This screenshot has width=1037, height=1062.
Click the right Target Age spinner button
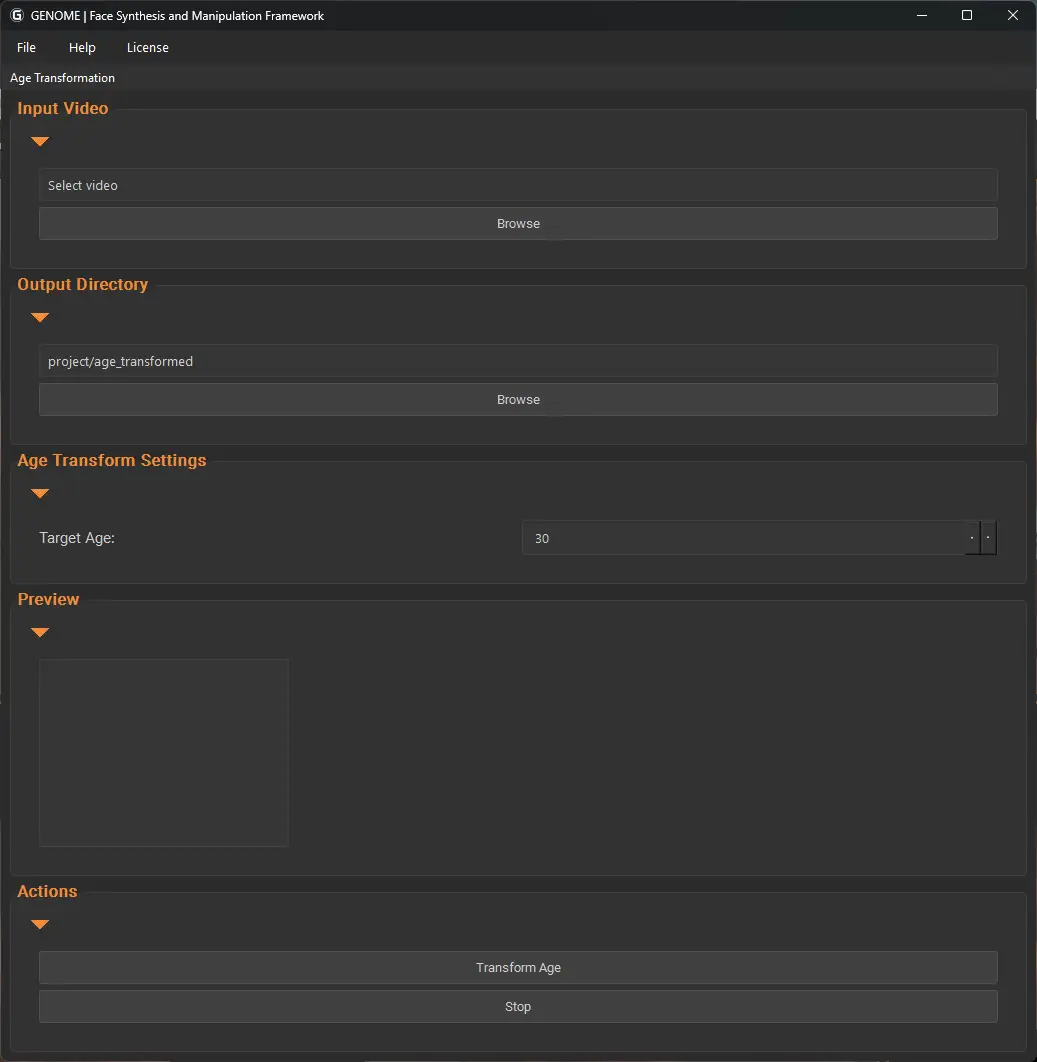988,538
